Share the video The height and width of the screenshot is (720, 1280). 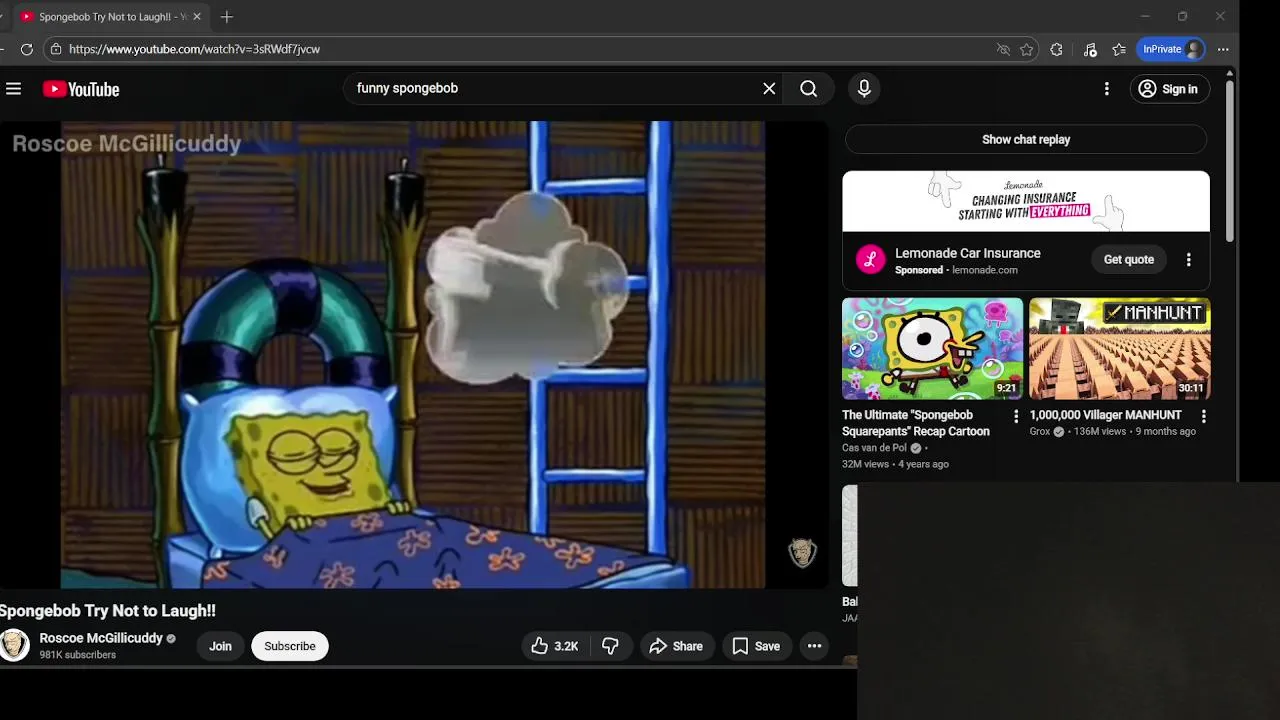click(x=677, y=646)
